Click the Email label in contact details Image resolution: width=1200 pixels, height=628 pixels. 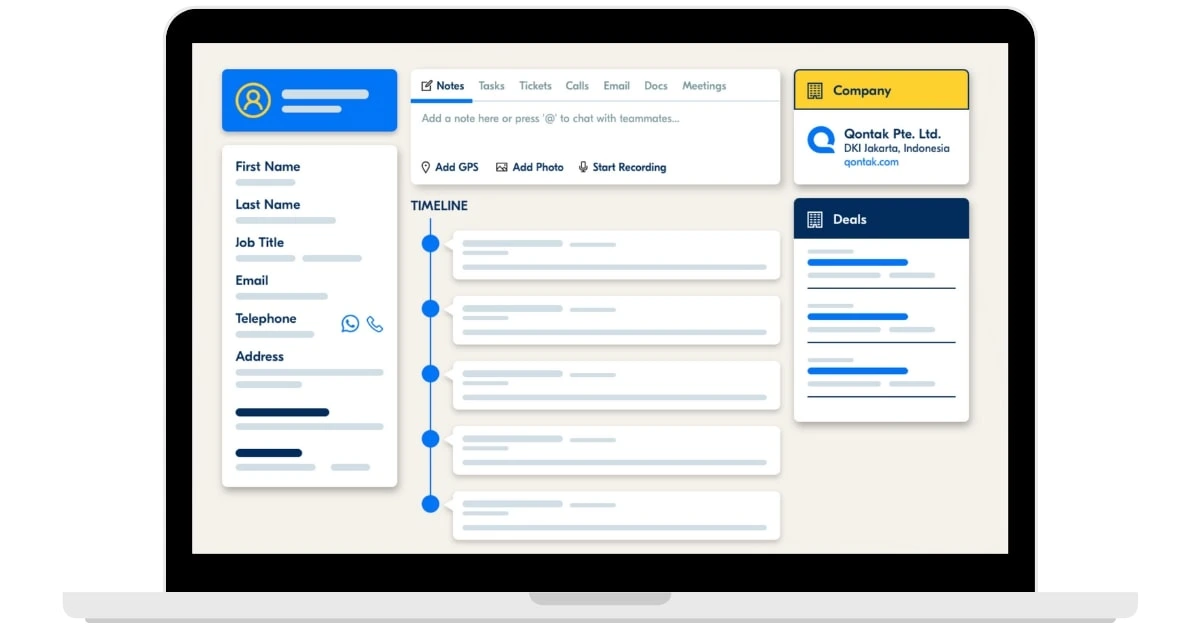(x=252, y=280)
